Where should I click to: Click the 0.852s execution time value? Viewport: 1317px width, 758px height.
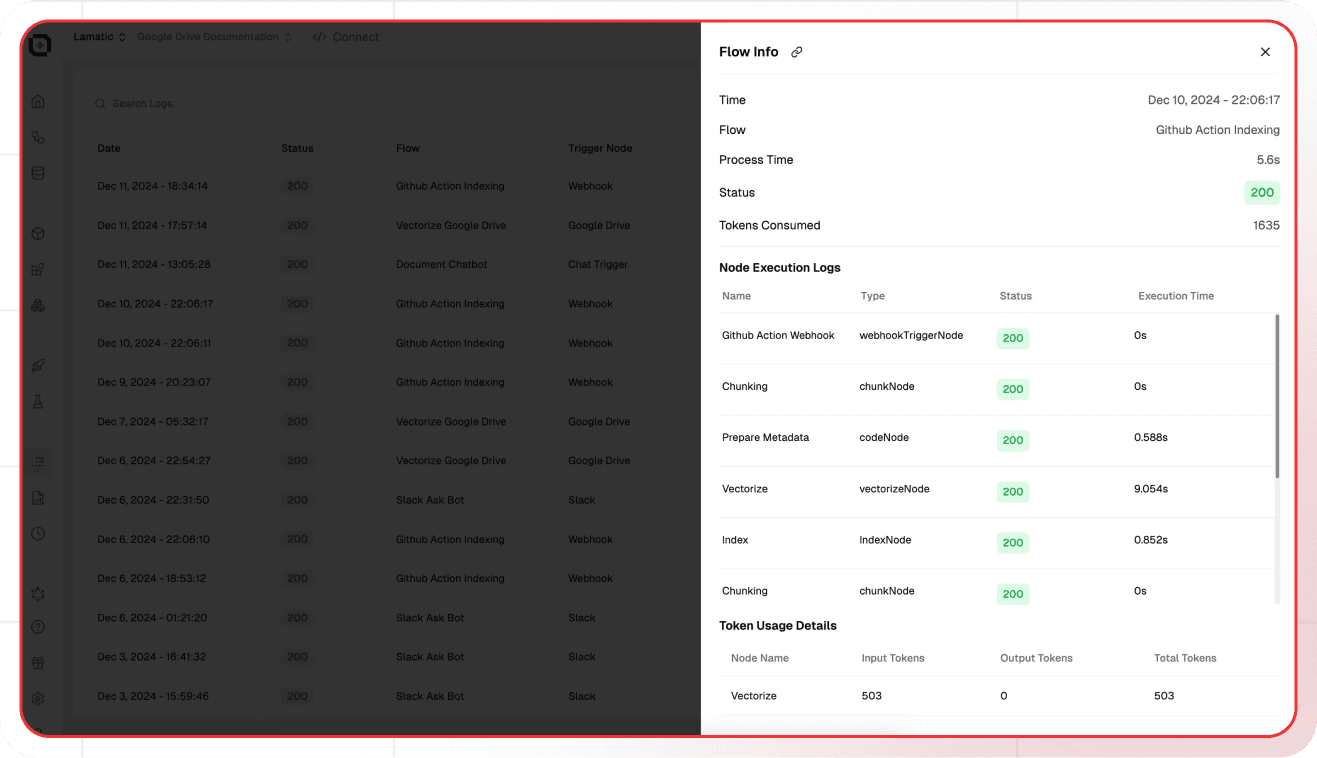click(1151, 540)
